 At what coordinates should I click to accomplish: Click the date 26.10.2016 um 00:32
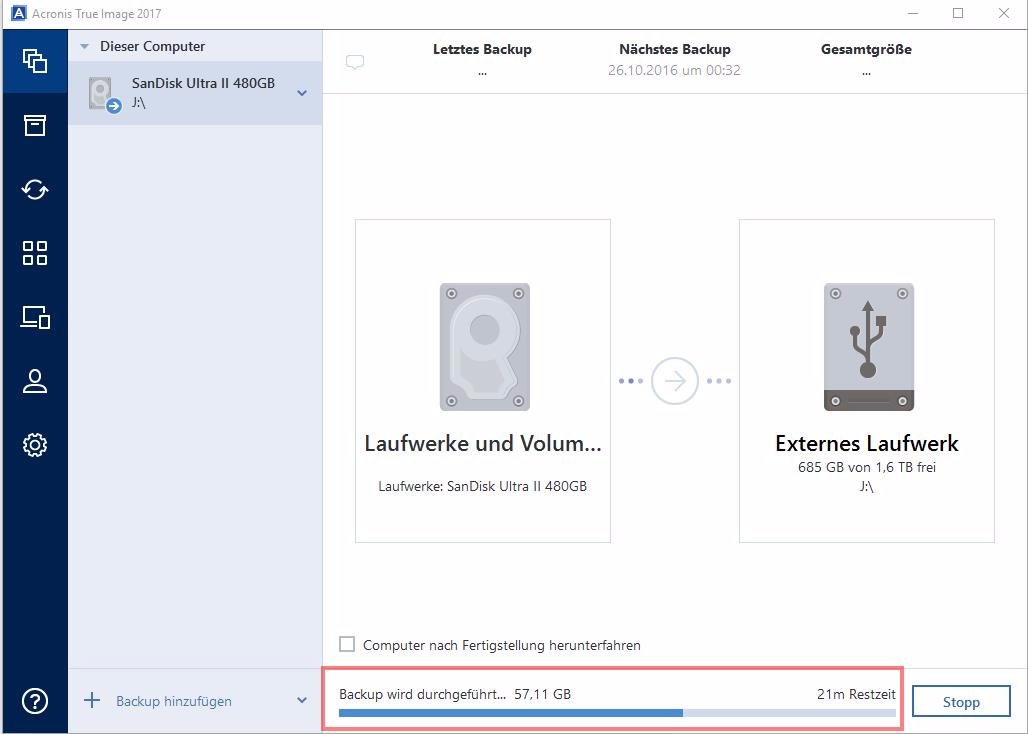(674, 70)
